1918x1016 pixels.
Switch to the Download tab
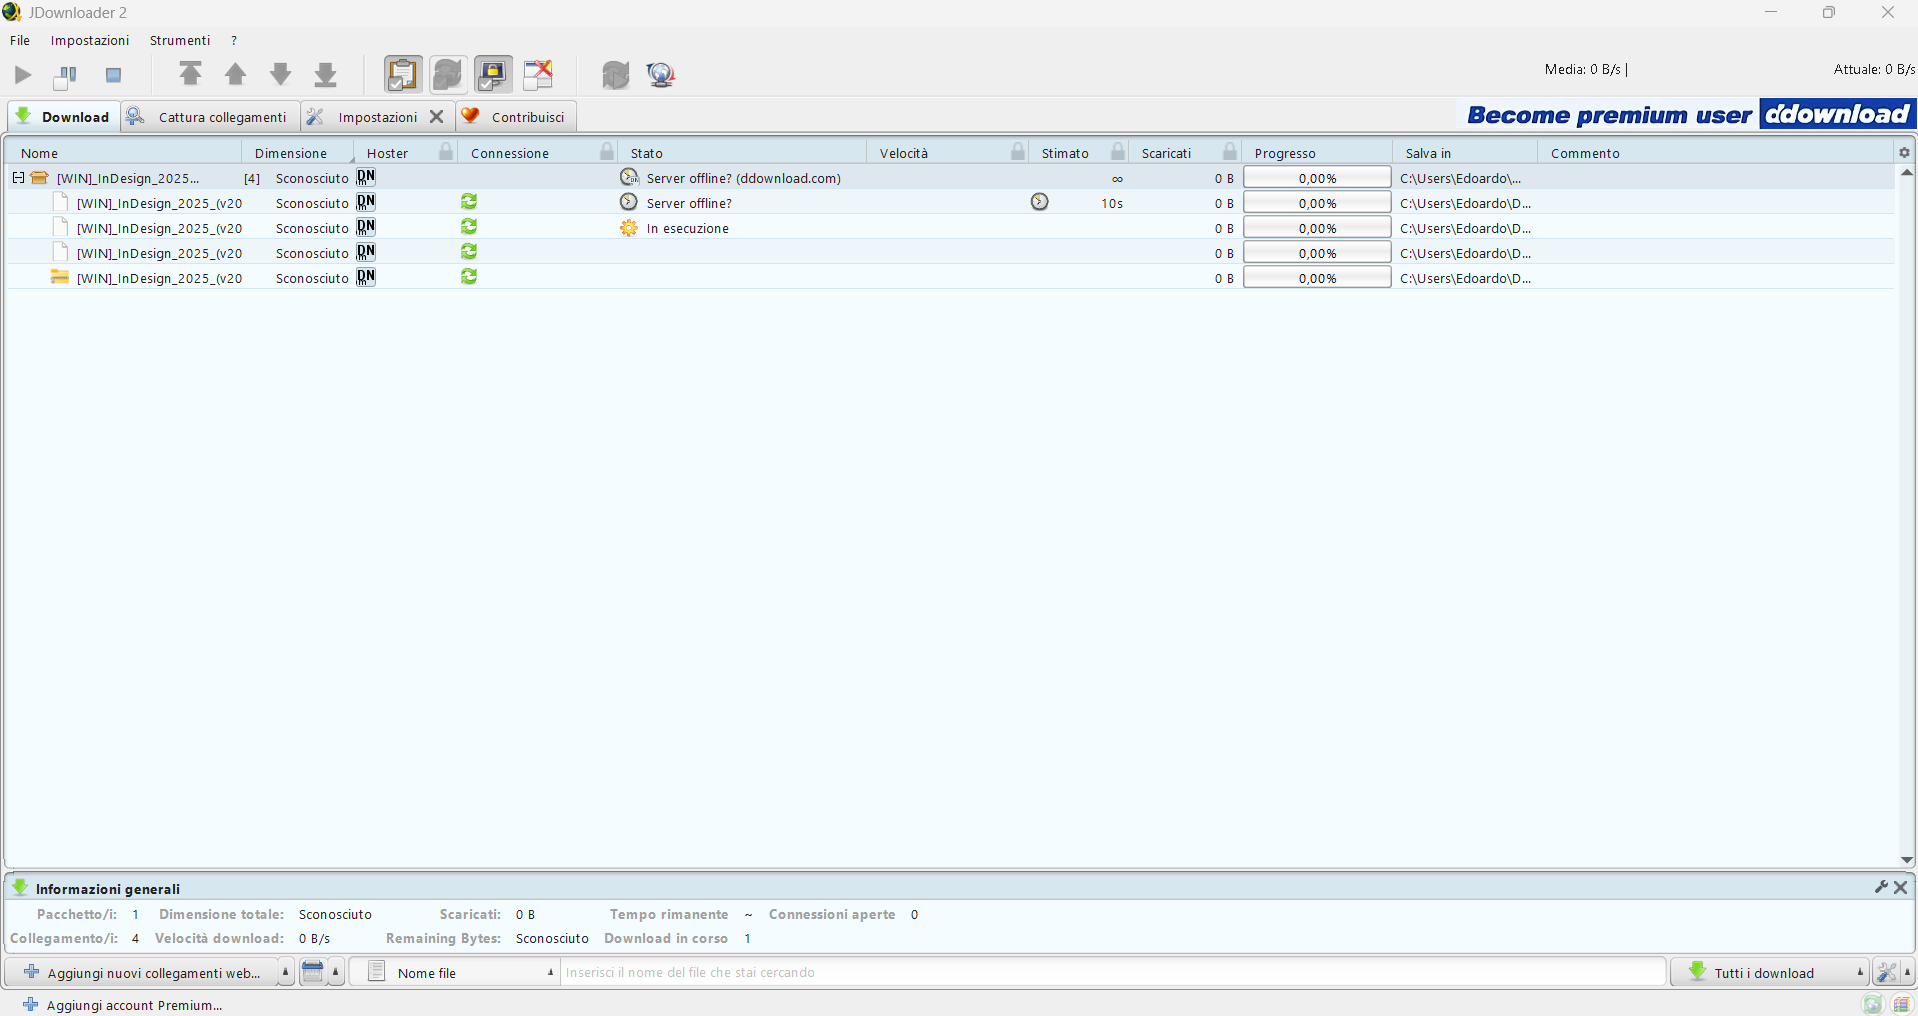[64, 116]
